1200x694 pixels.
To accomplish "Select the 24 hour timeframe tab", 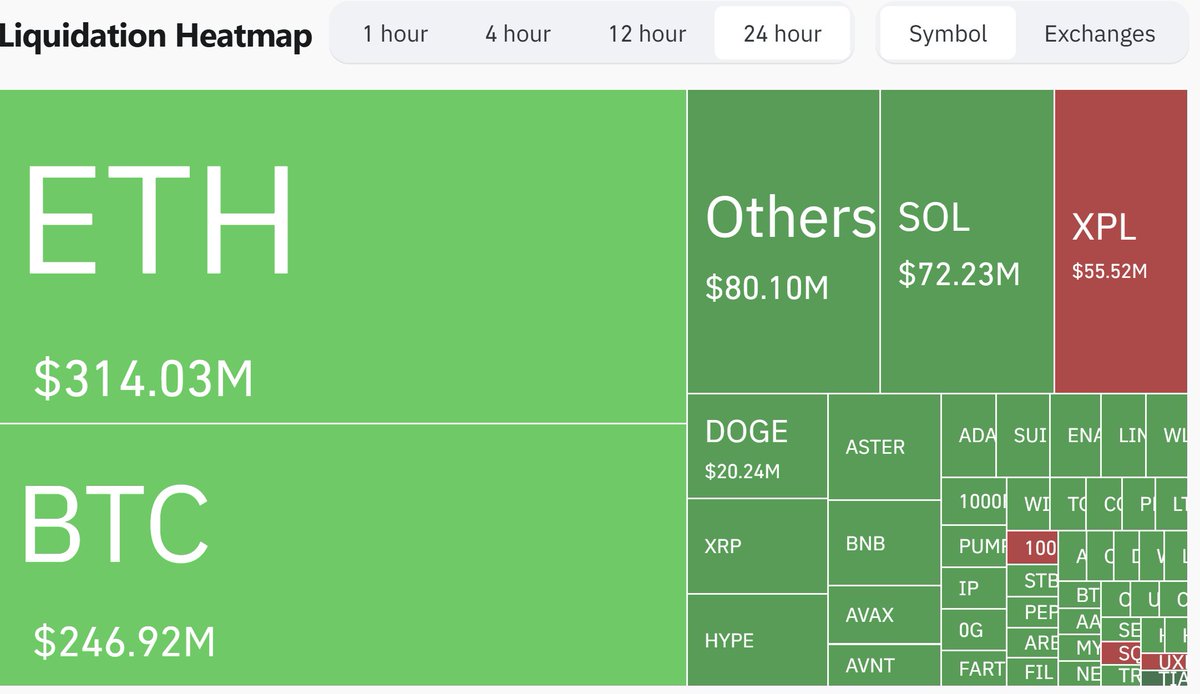I will [x=782, y=33].
